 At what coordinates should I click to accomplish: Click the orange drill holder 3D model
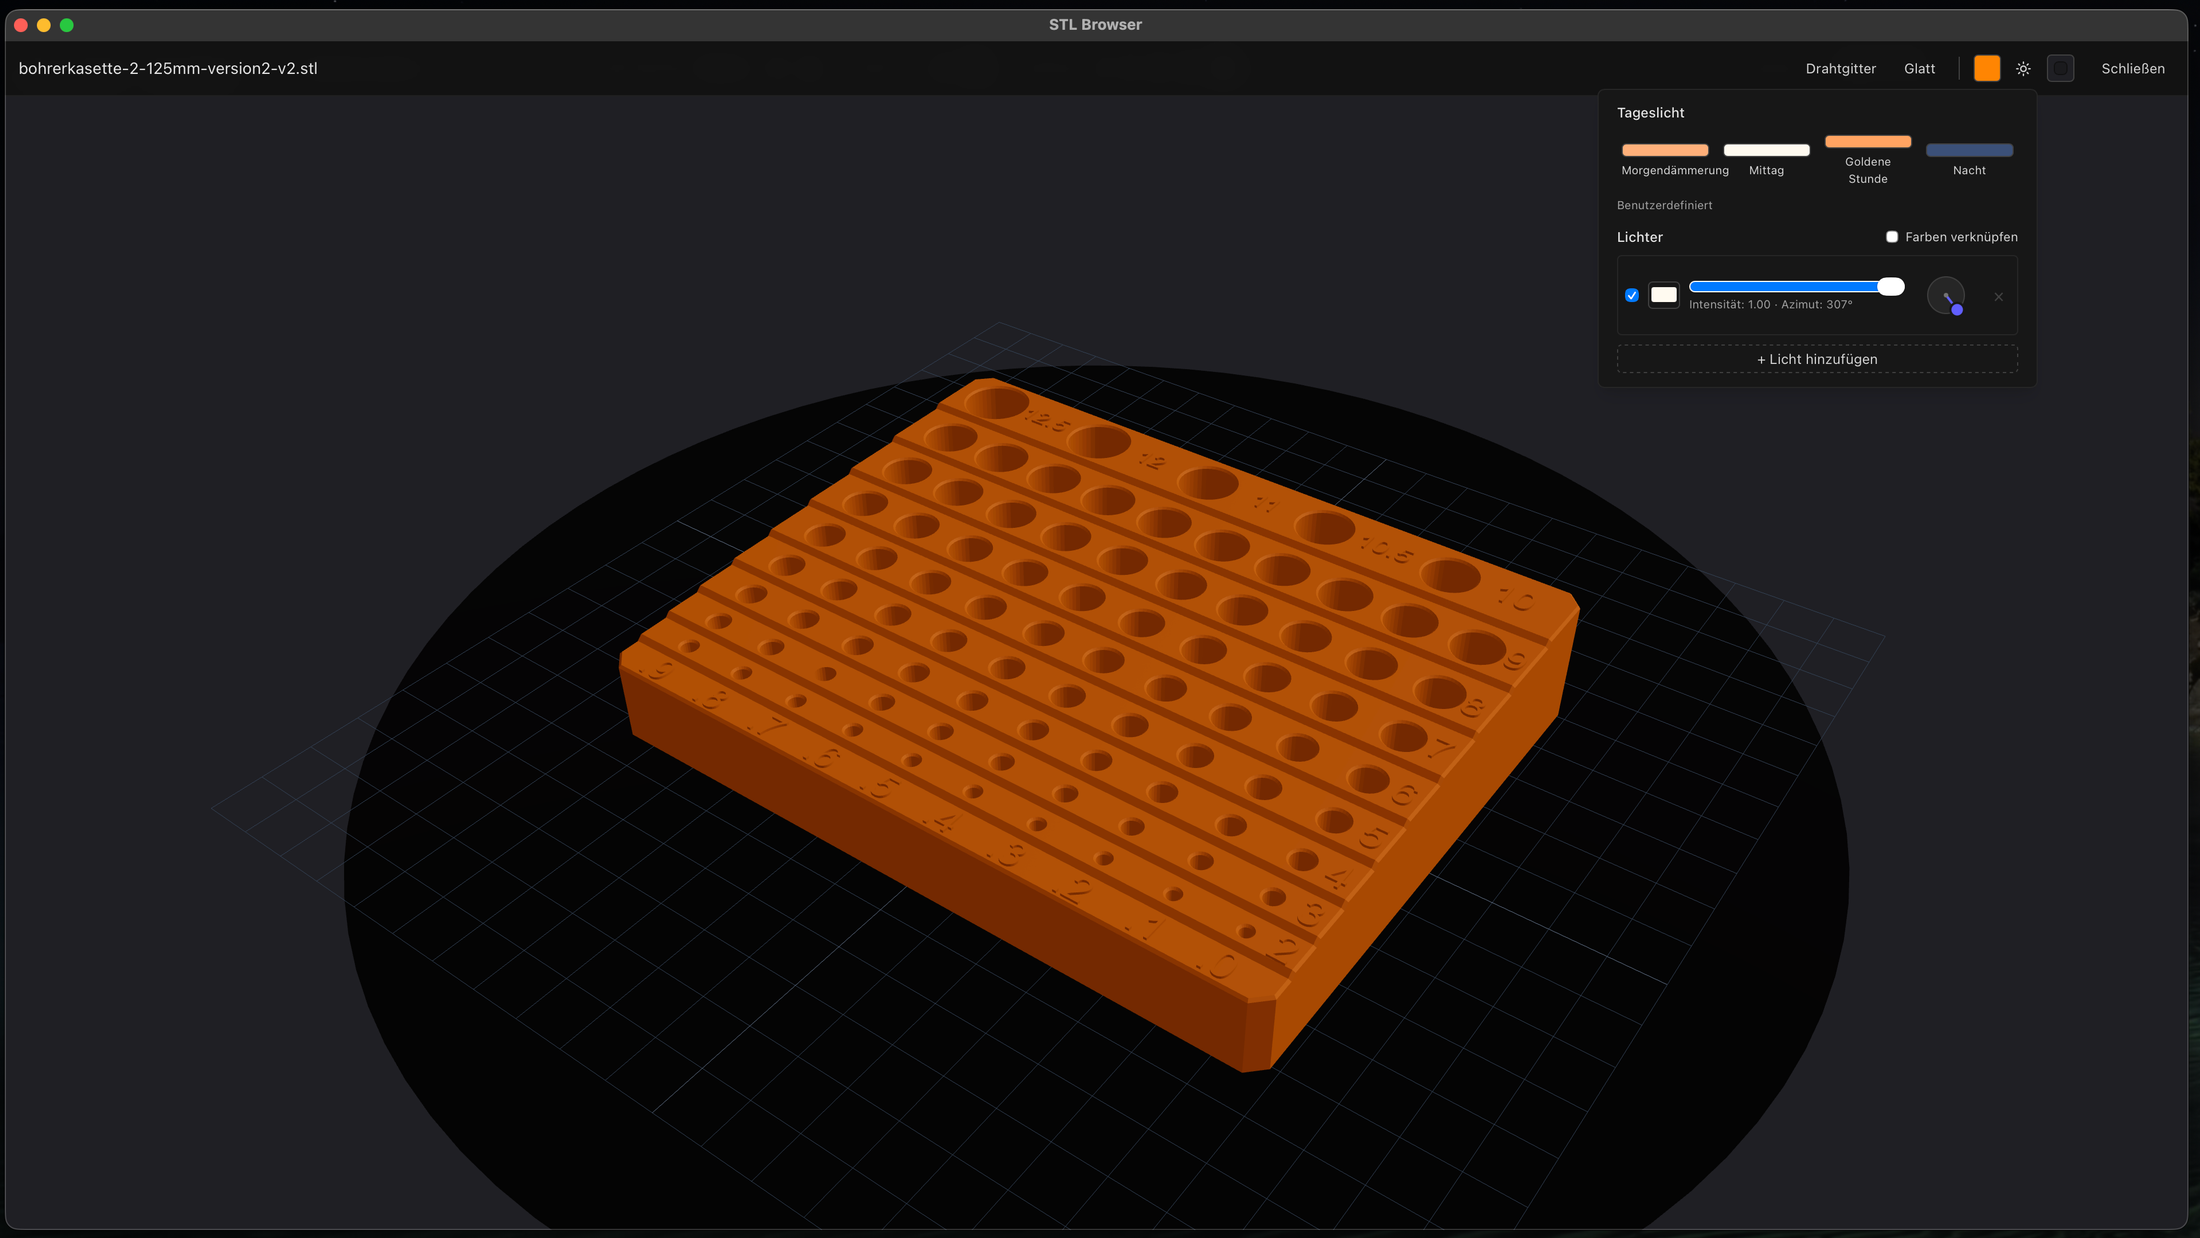point(1098,724)
